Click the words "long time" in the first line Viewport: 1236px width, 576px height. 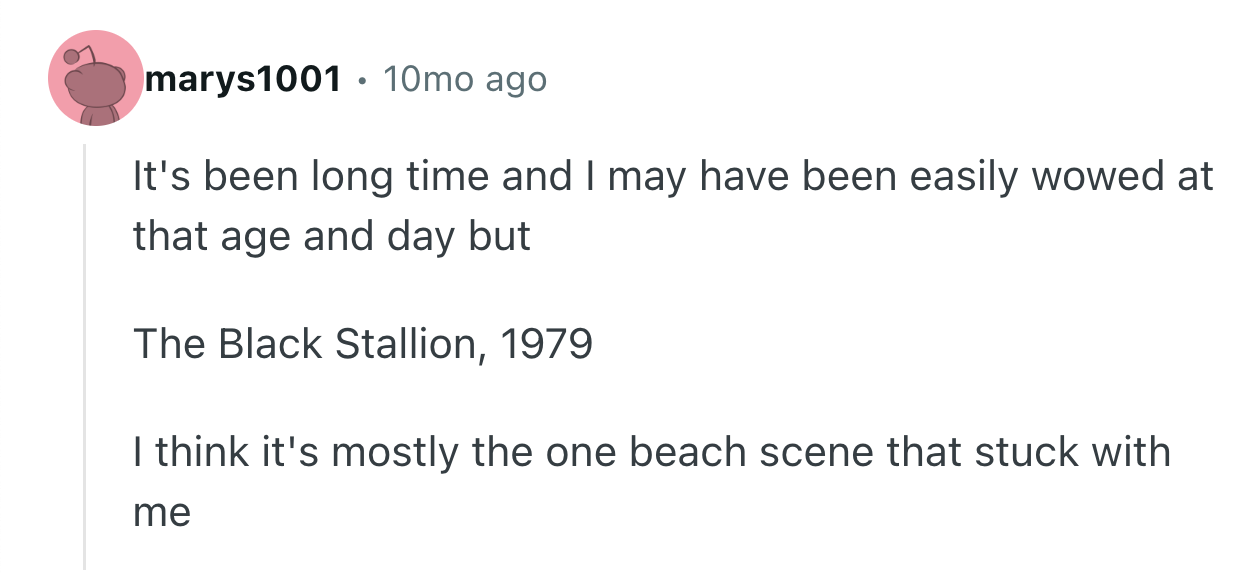click(401, 177)
